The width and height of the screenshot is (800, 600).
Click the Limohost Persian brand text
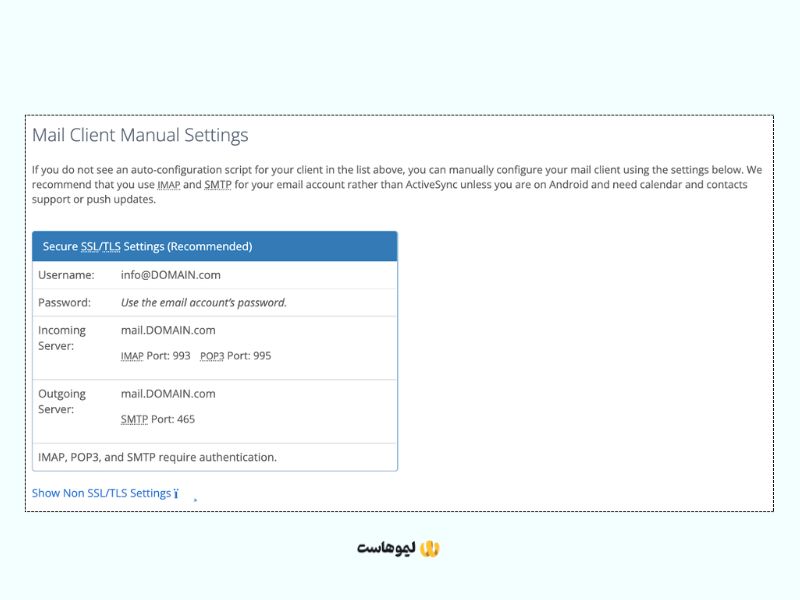click(385, 549)
